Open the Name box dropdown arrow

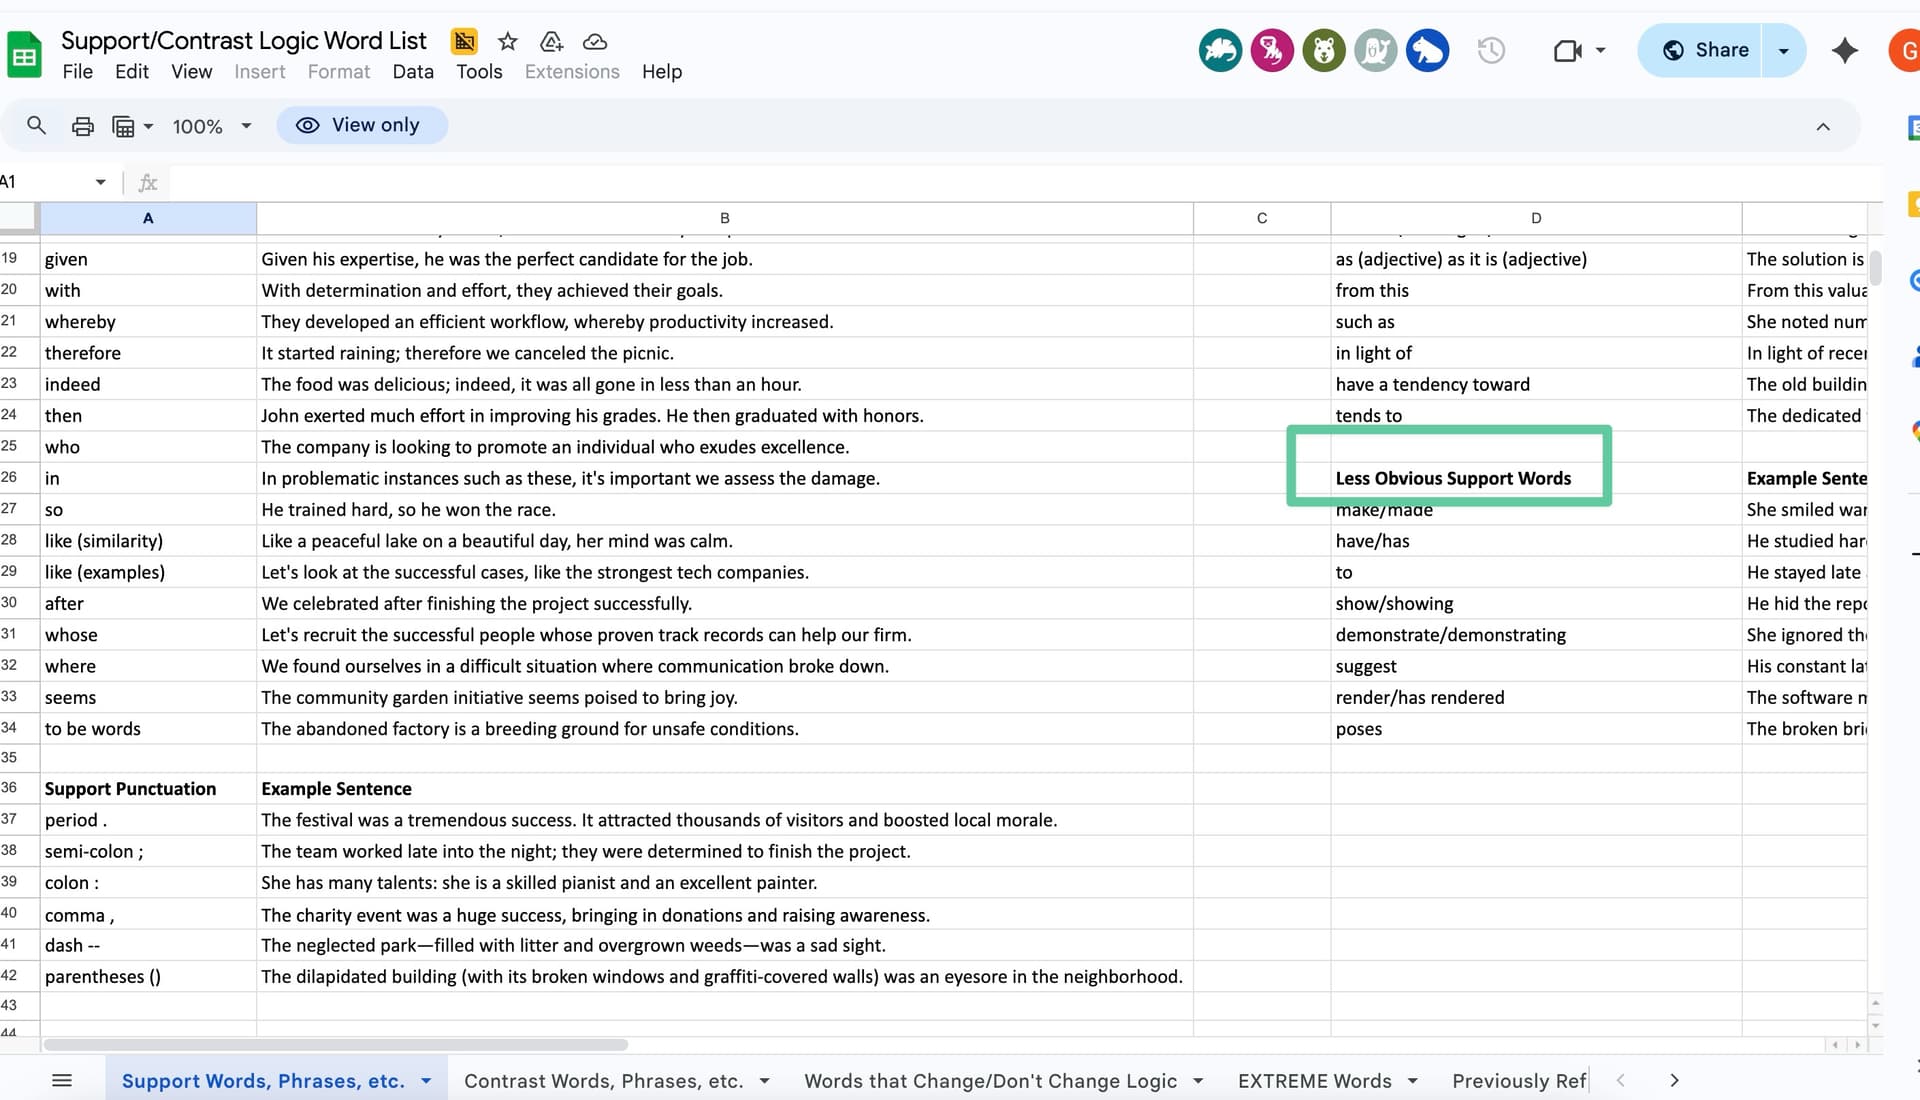point(100,182)
